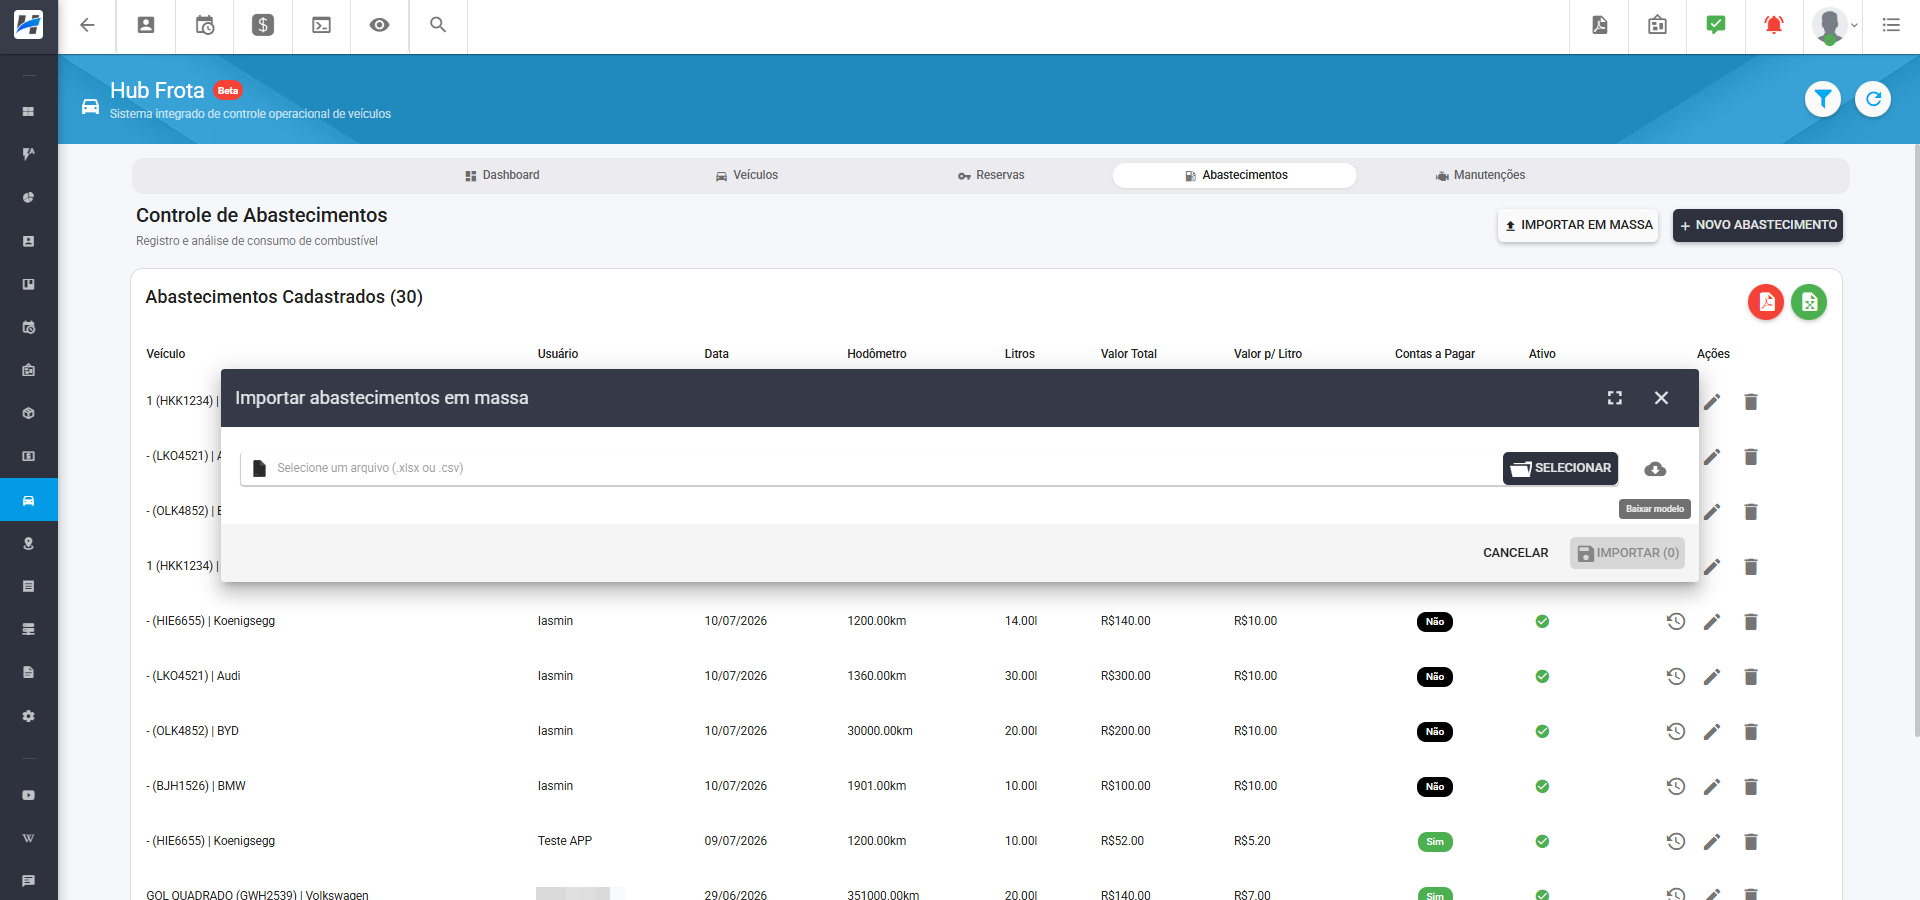
Task: Export table to Excel via green icon
Action: click(1809, 302)
